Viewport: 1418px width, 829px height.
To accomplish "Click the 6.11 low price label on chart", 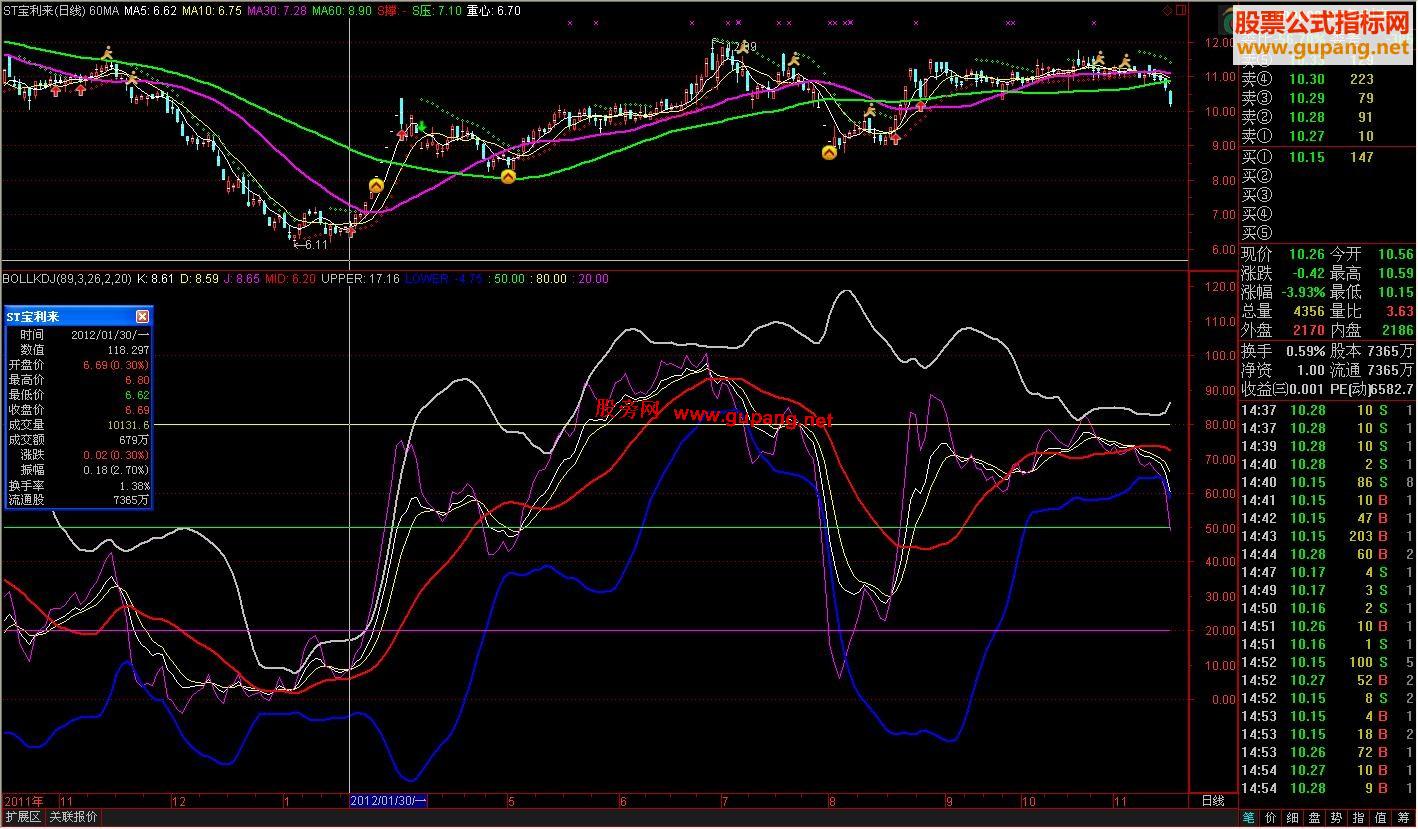I will 315,244.
